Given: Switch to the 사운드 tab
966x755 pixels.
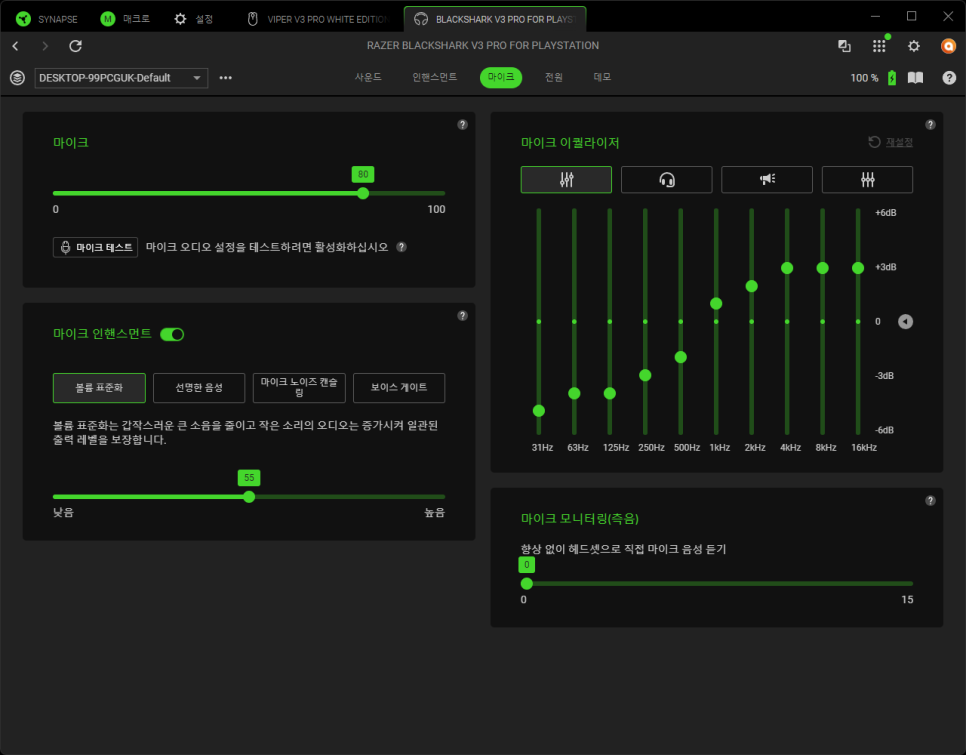Looking at the screenshot, I should click(368, 77).
